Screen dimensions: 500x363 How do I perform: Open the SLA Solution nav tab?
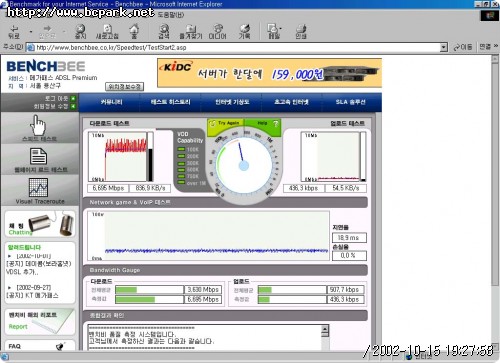350,102
